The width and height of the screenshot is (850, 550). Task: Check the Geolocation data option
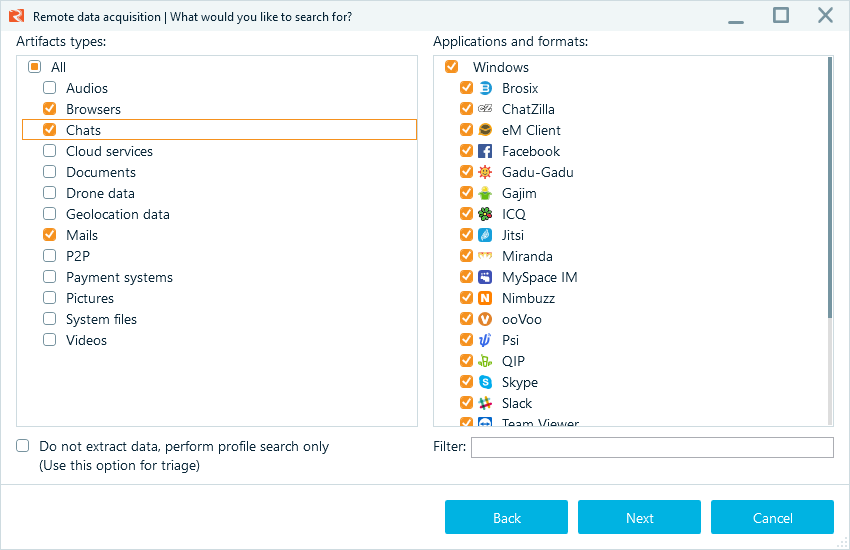click(49, 213)
